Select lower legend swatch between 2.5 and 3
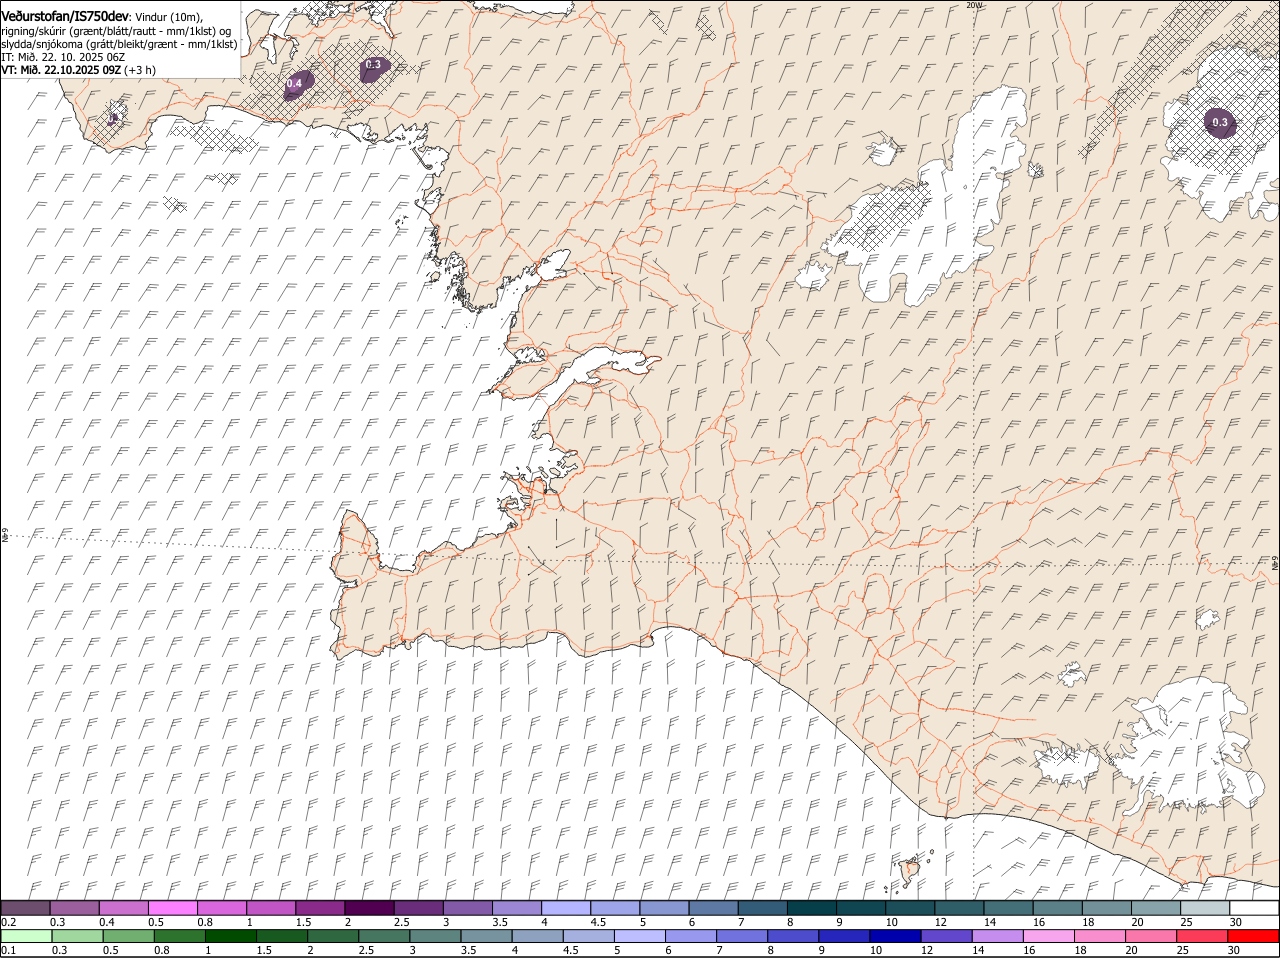1280x958 pixels. point(384,936)
